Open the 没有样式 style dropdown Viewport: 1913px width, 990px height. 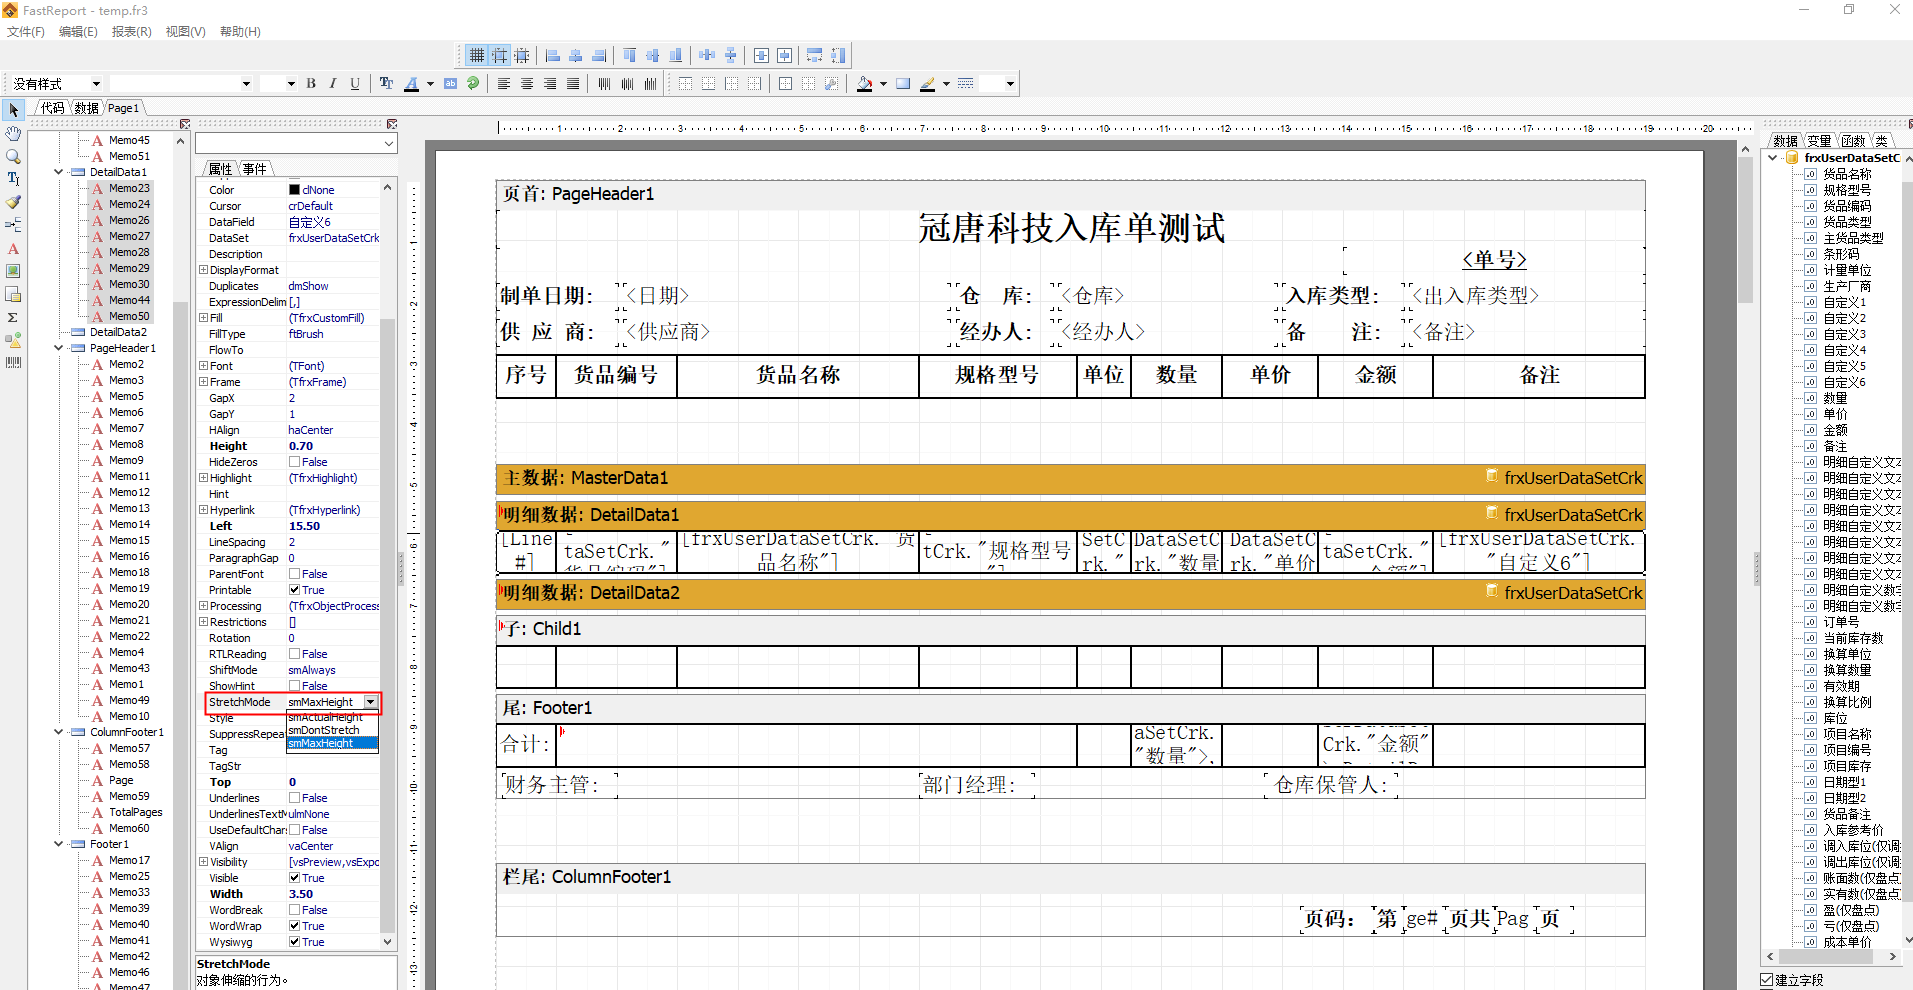click(x=96, y=84)
